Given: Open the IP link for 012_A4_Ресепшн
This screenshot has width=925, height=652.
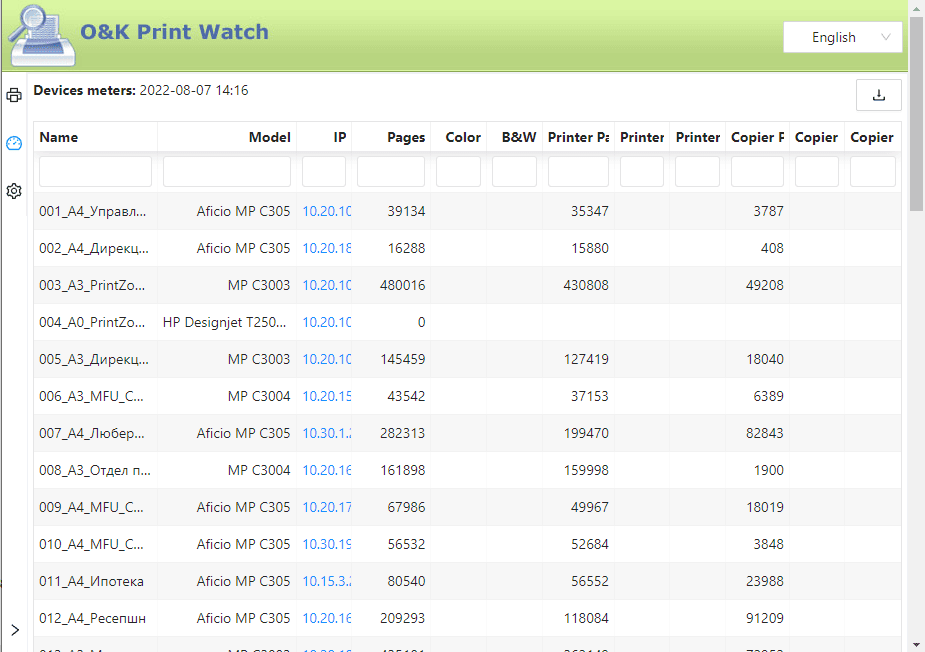Looking at the screenshot, I should [327, 618].
